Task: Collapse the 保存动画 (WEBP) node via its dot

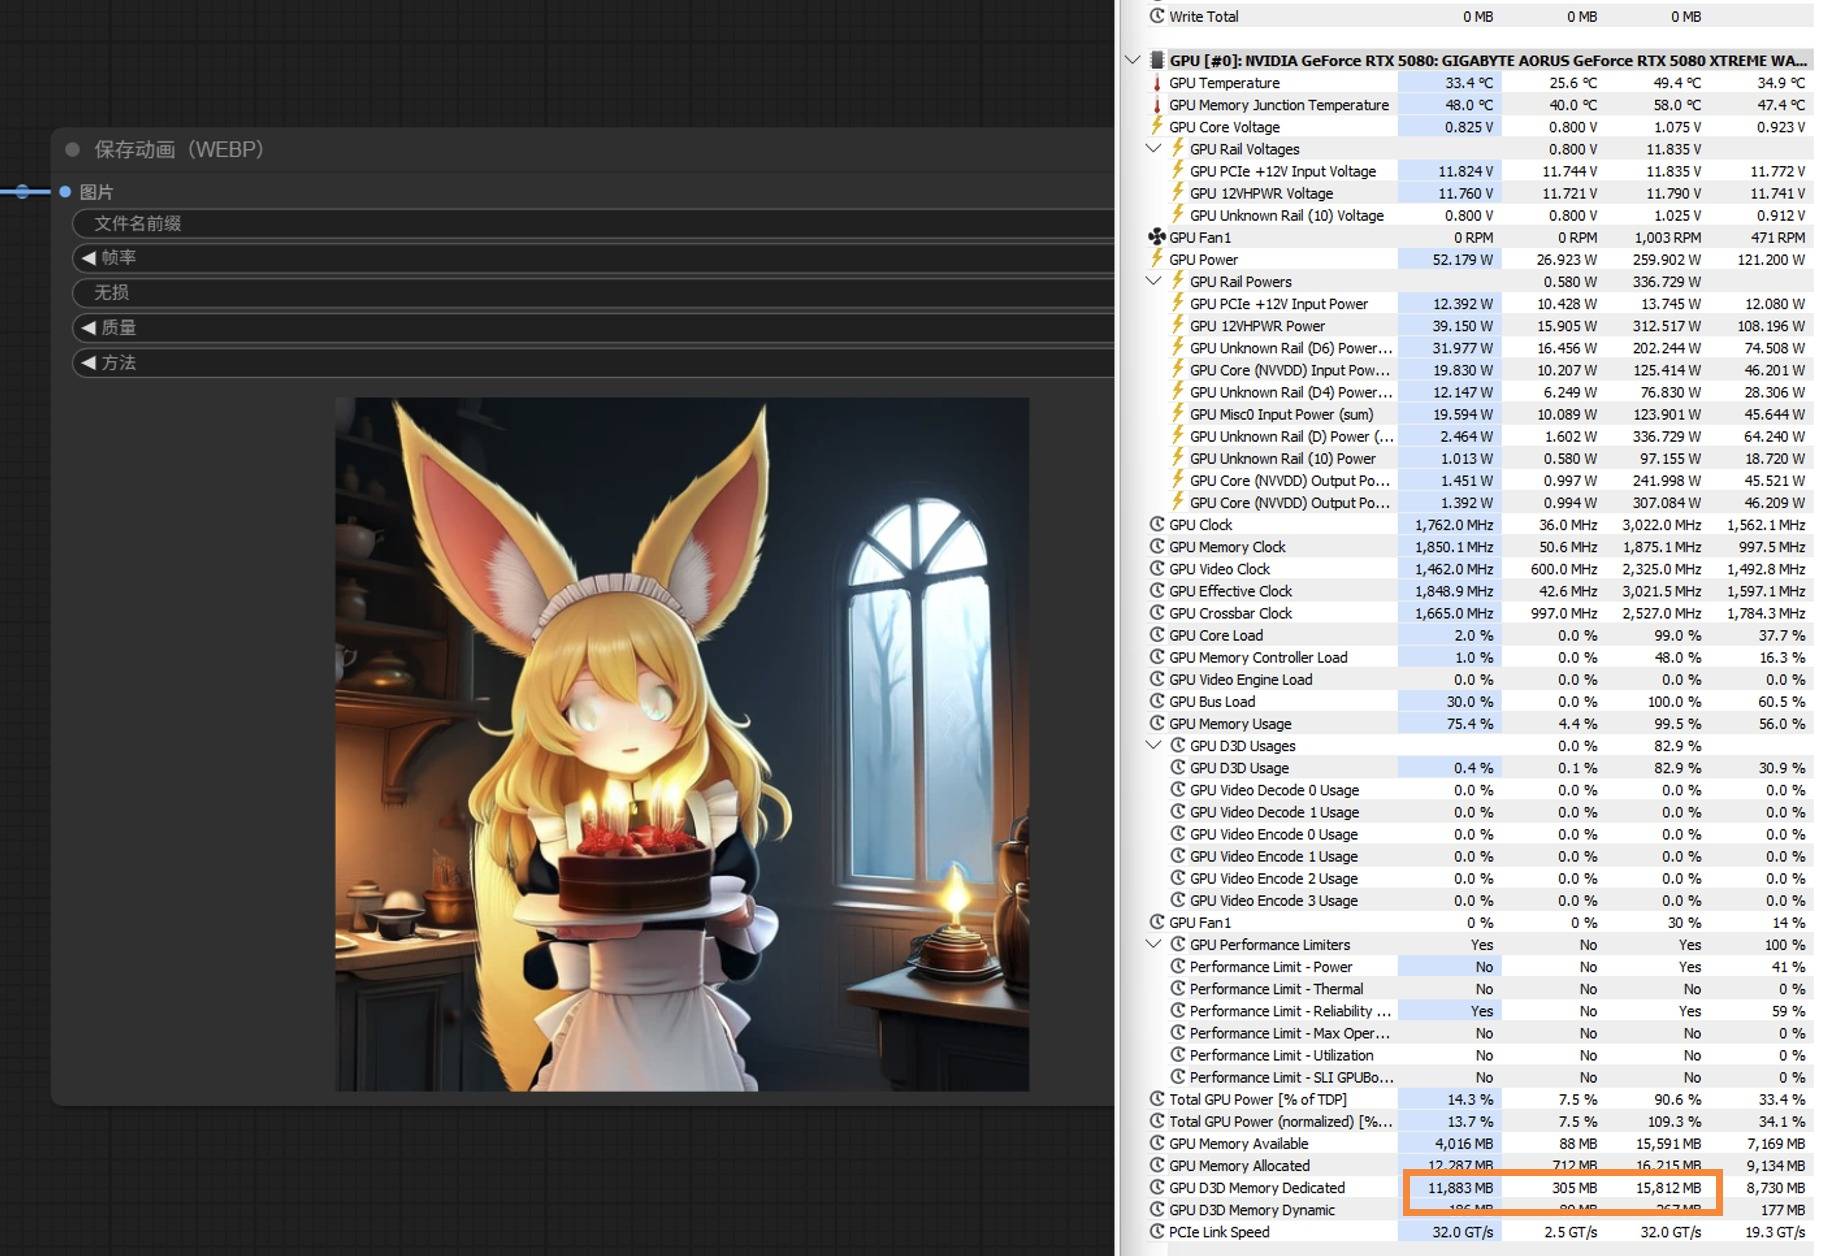Action: 72,150
